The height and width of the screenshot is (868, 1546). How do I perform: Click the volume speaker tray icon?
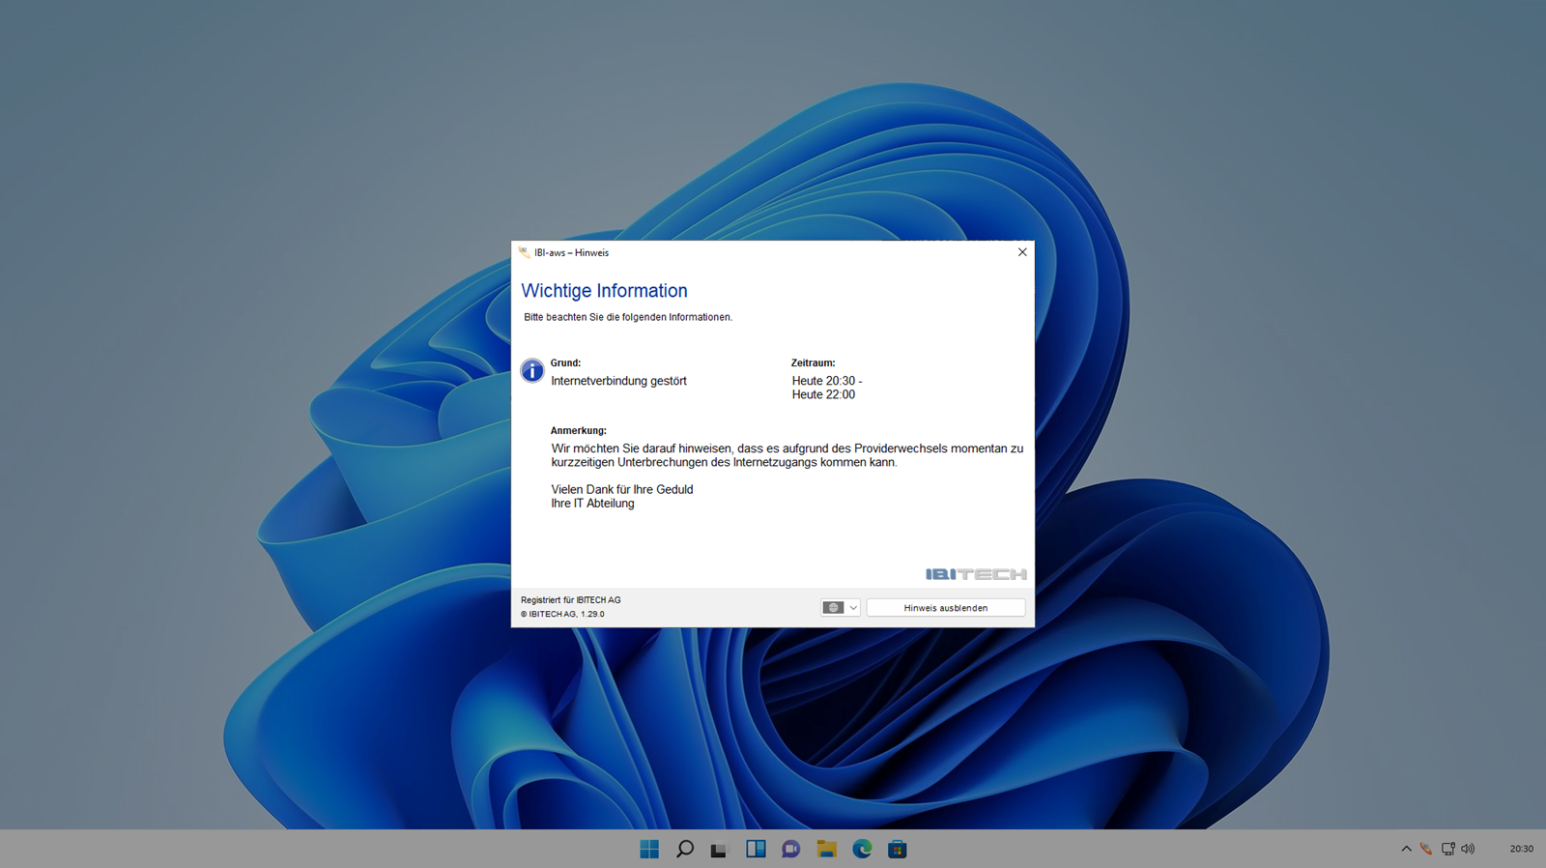[1468, 849]
